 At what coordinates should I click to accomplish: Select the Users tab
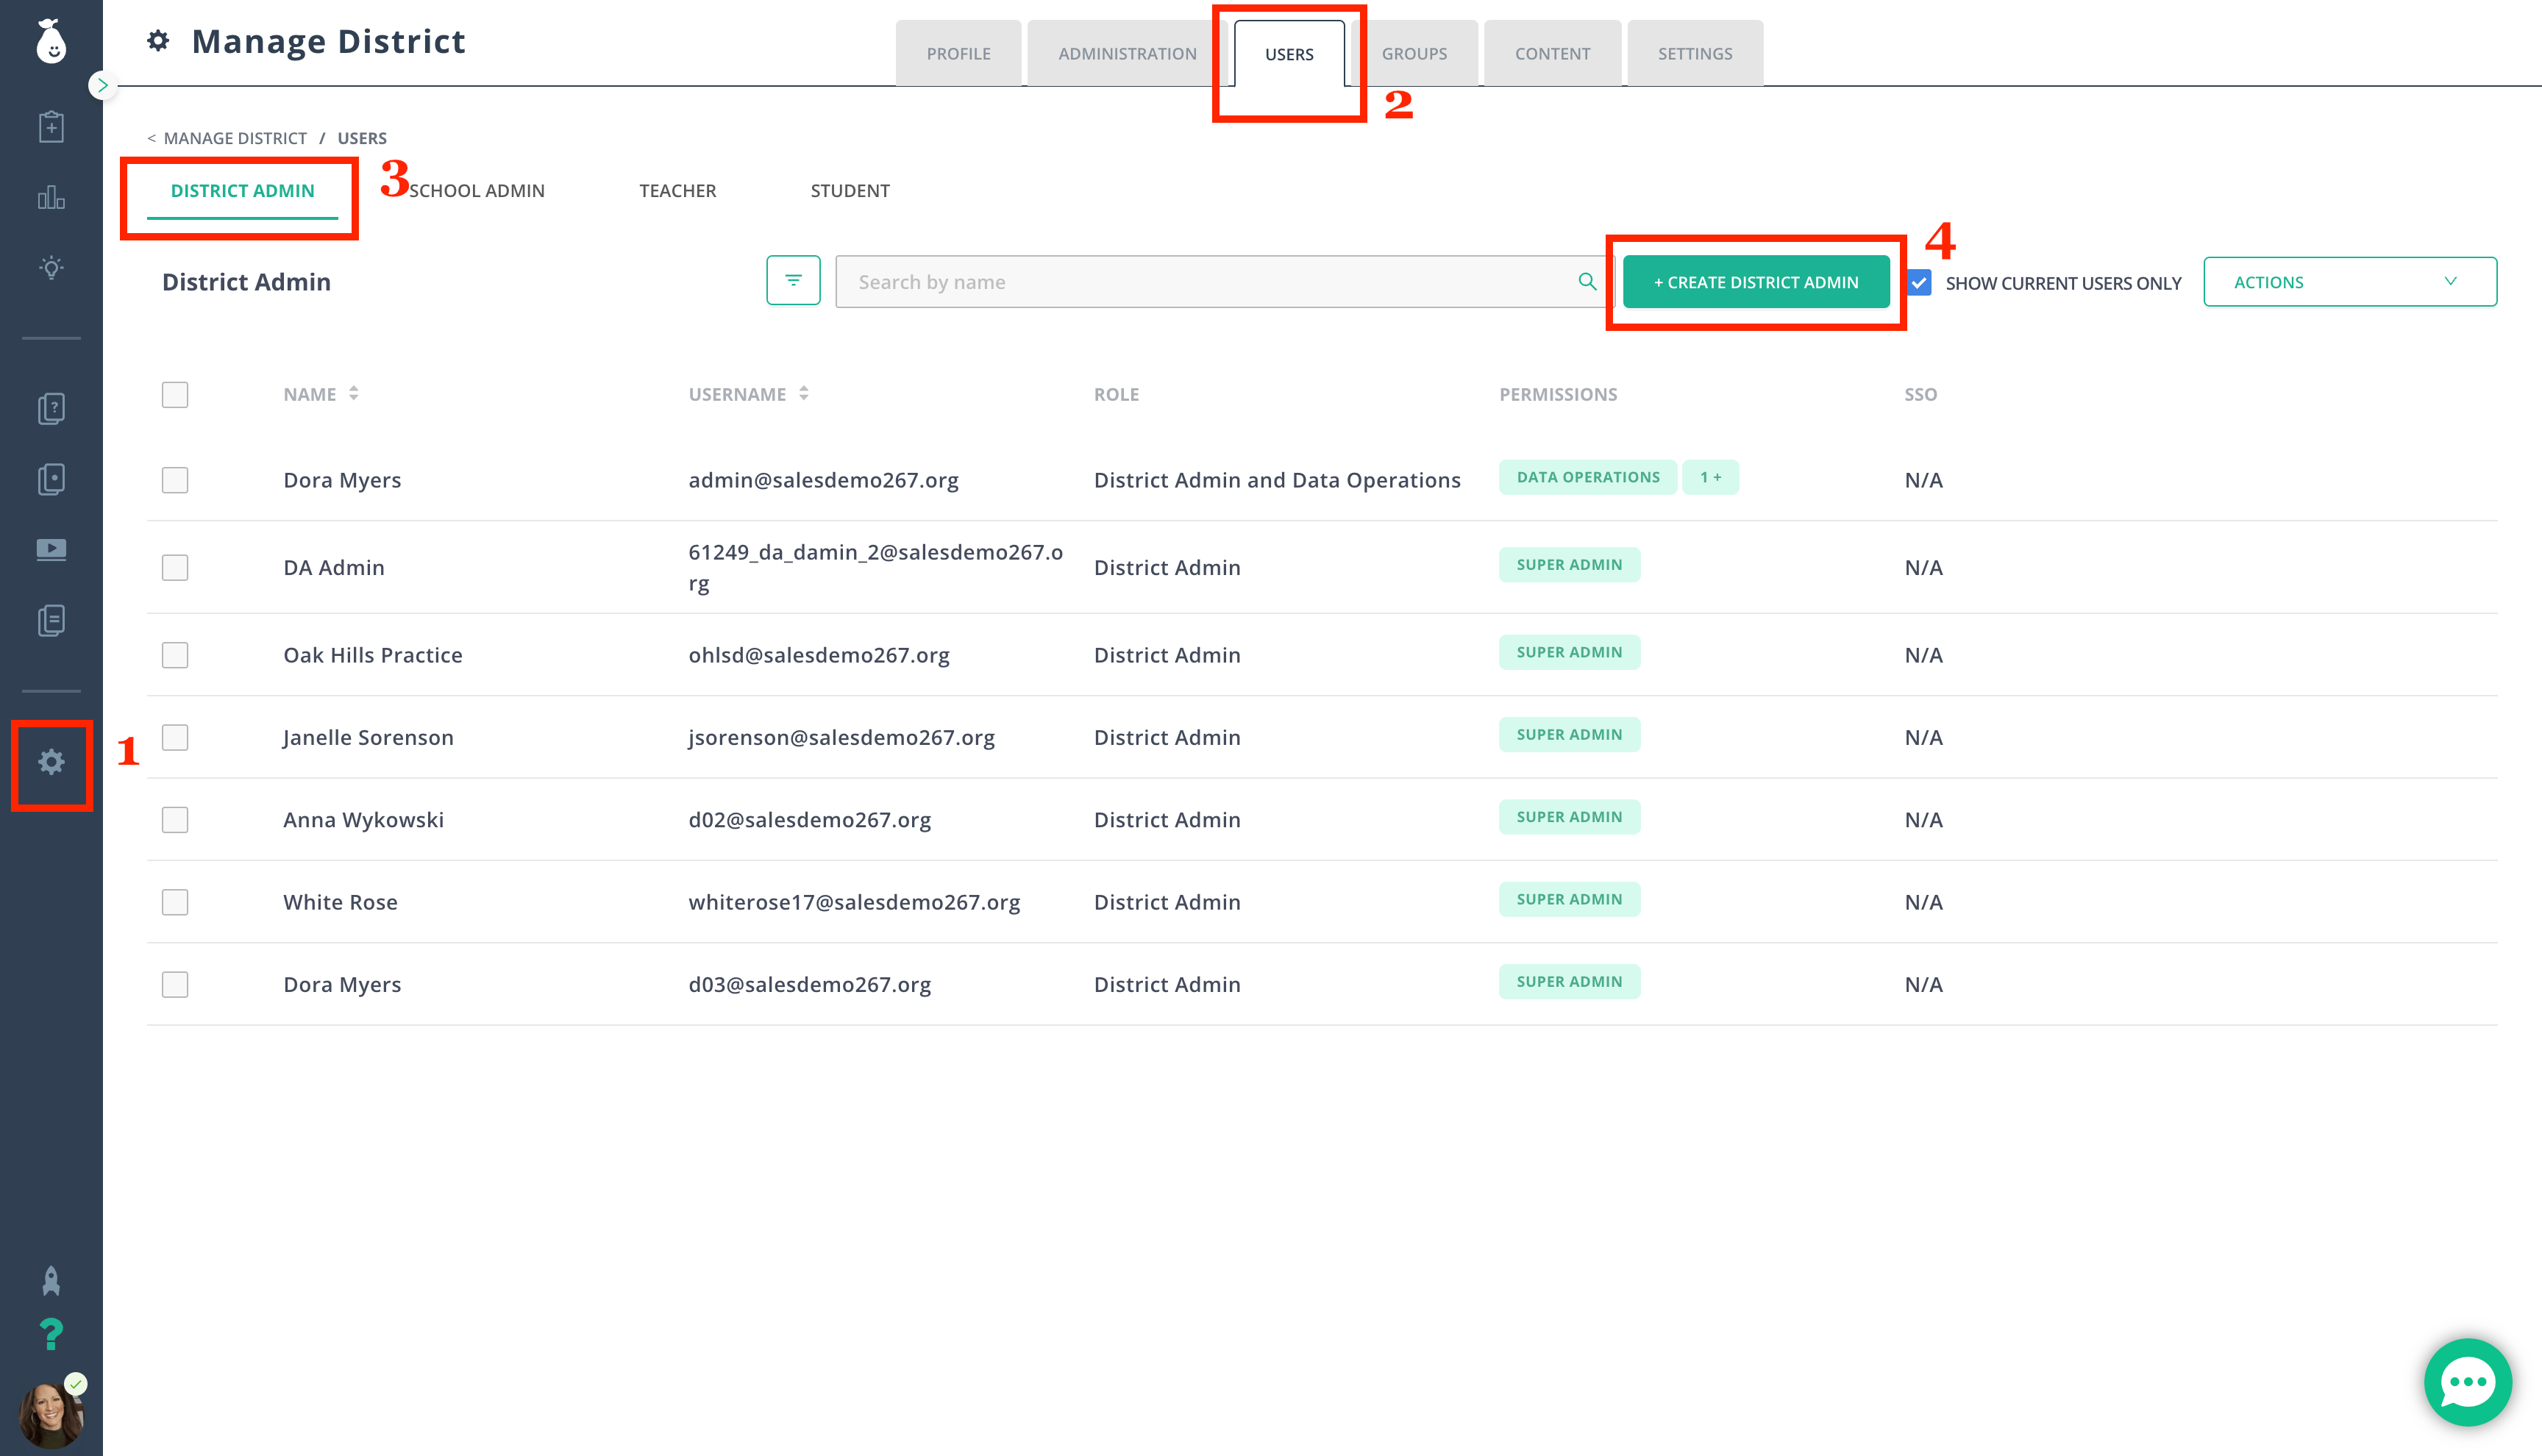pos(1289,54)
